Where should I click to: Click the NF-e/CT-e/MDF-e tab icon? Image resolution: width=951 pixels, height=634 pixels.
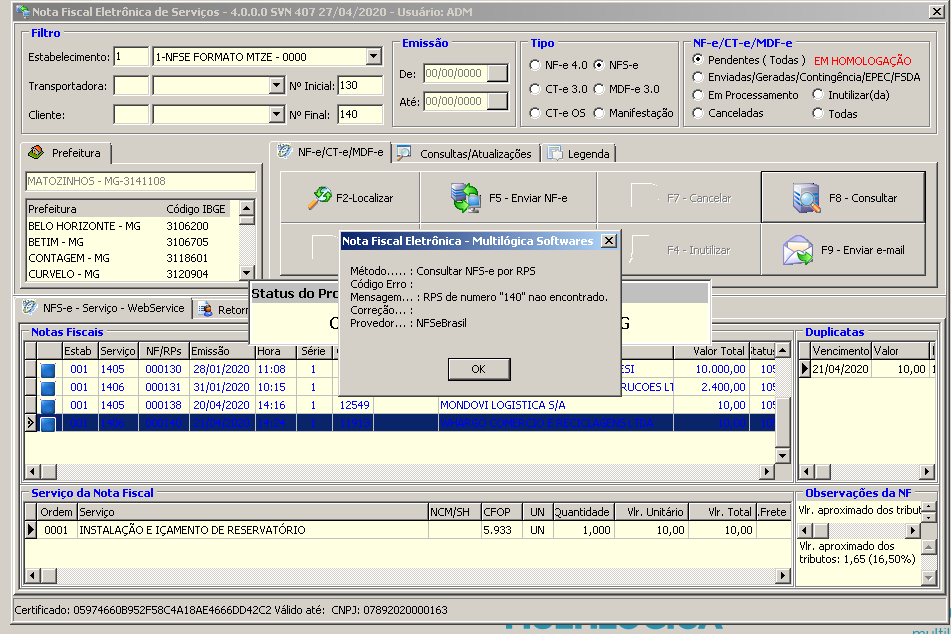[284, 152]
